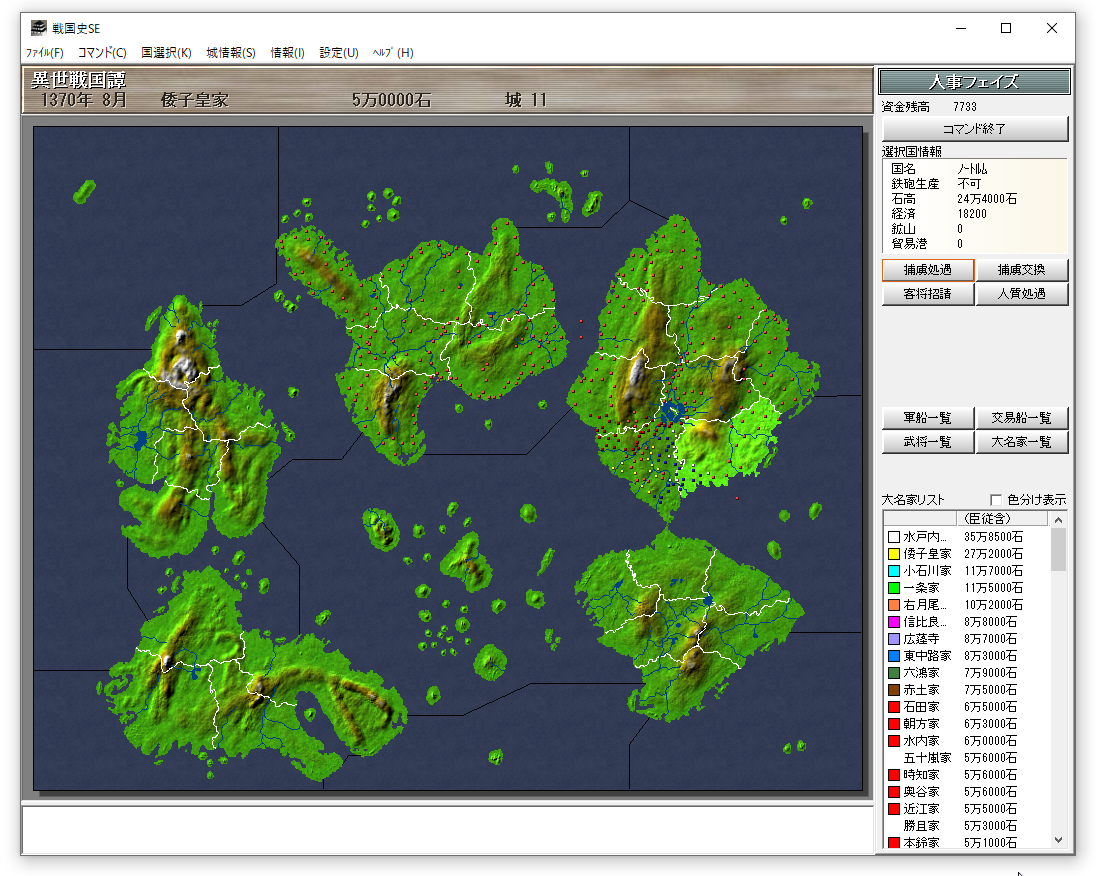Enable the 色分け表示 checkbox
1096x876 pixels.
click(996, 500)
